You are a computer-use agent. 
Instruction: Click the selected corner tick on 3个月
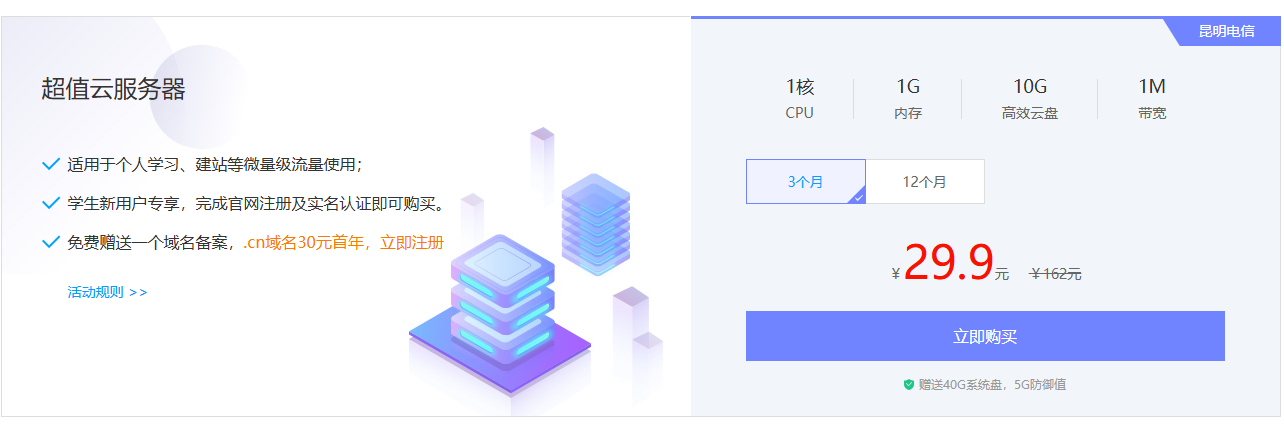857,197
